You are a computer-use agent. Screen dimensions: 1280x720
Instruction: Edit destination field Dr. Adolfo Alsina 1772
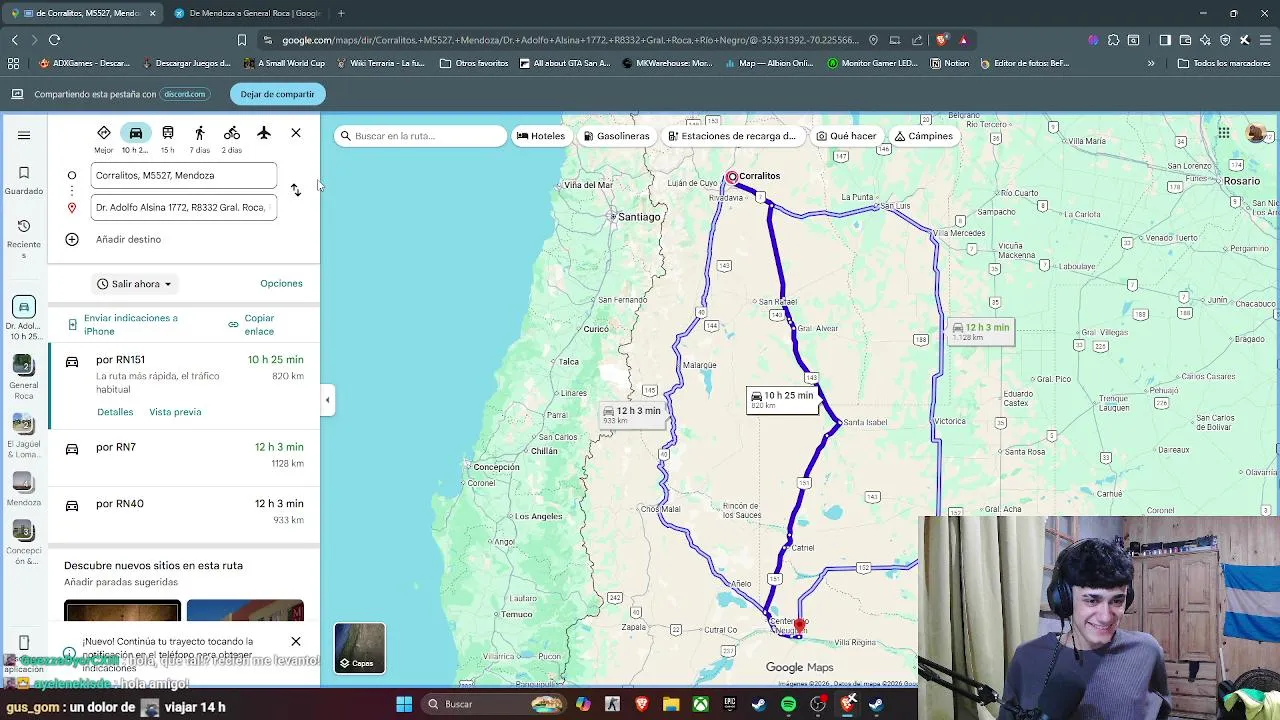[x=184, y=207]
